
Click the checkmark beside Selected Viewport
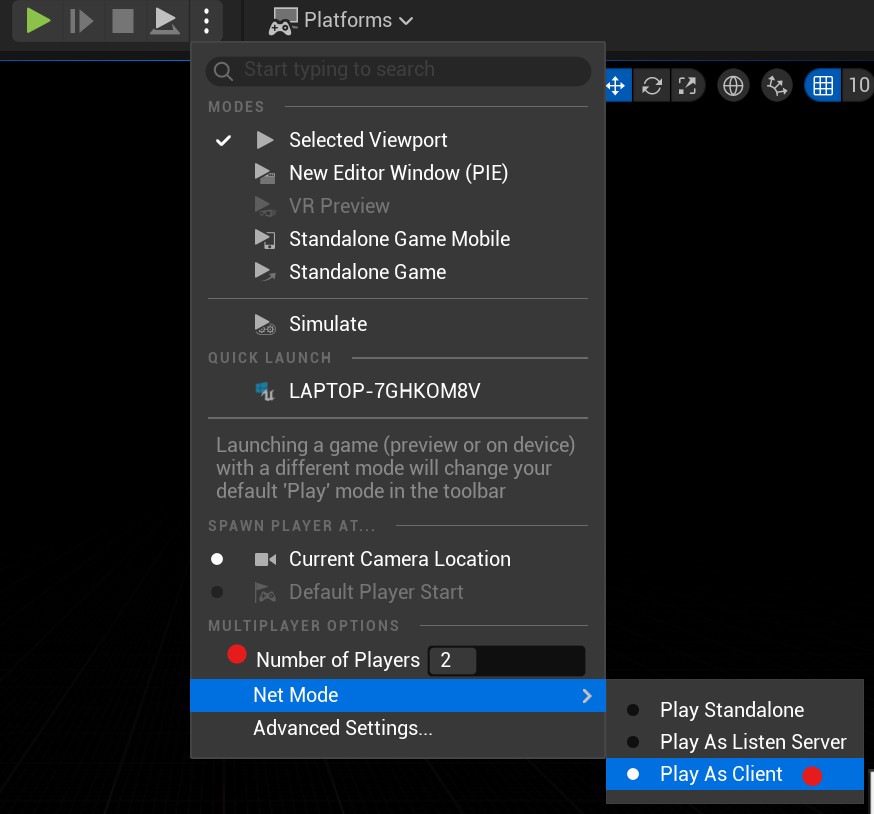pyautogui.click(x=223, y=140)
